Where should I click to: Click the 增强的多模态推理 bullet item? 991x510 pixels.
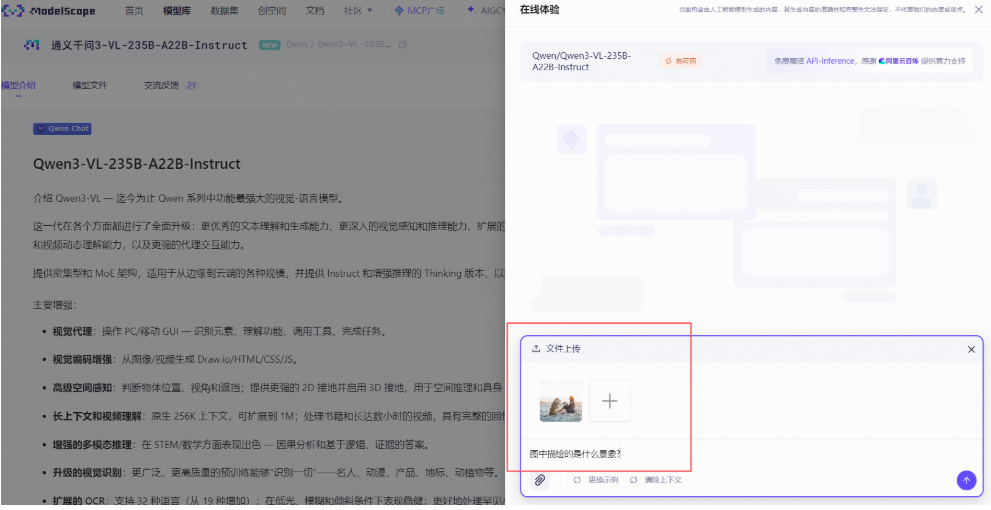click(x=241, y=445)
